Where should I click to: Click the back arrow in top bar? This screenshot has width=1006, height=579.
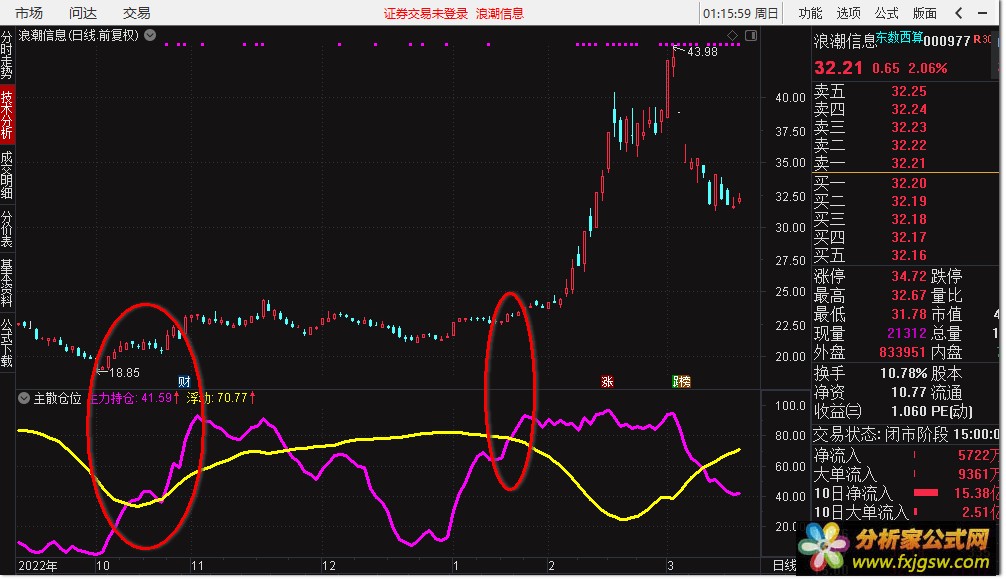[959, 13]
